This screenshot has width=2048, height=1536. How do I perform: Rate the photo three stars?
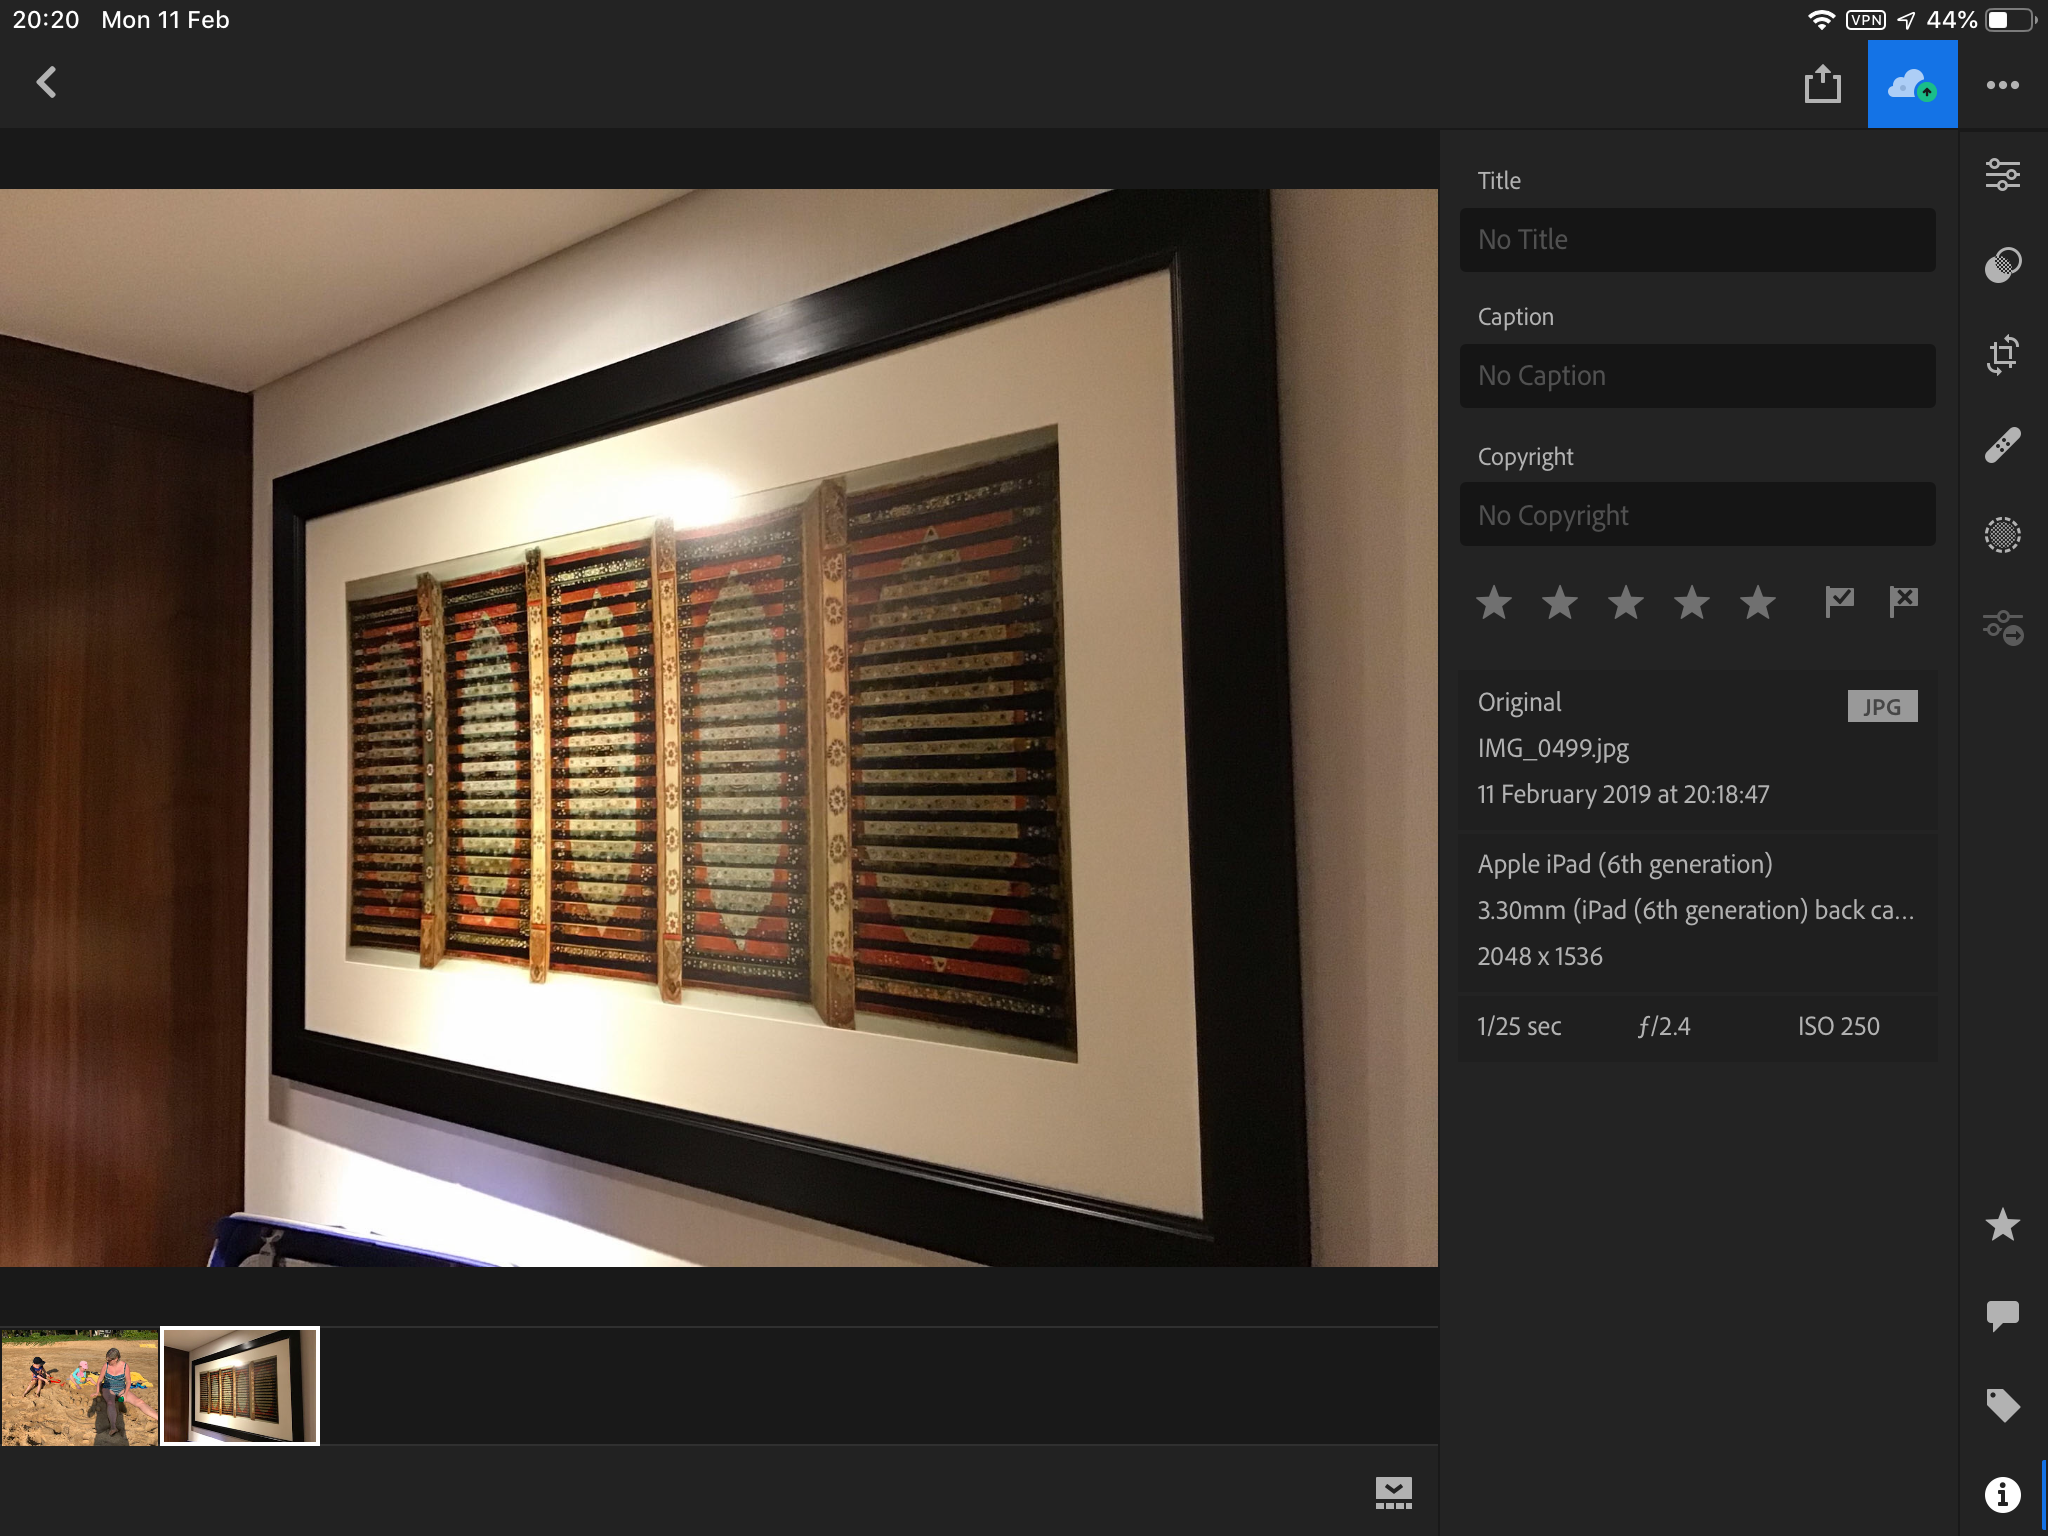point(1625,603)
